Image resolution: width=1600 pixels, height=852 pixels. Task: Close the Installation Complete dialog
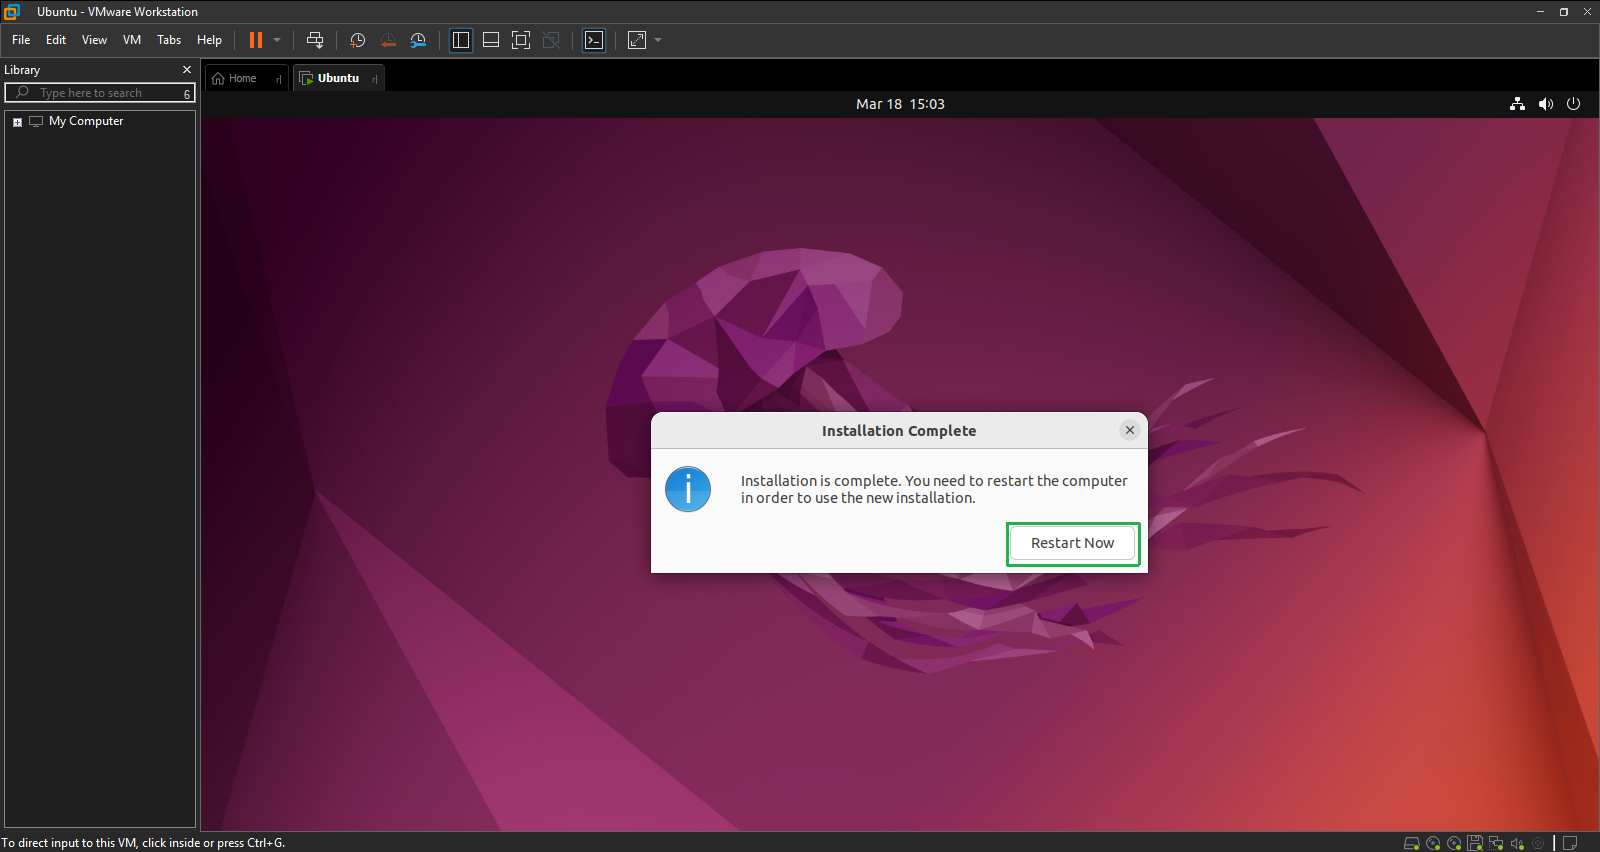pos(1130,430)
